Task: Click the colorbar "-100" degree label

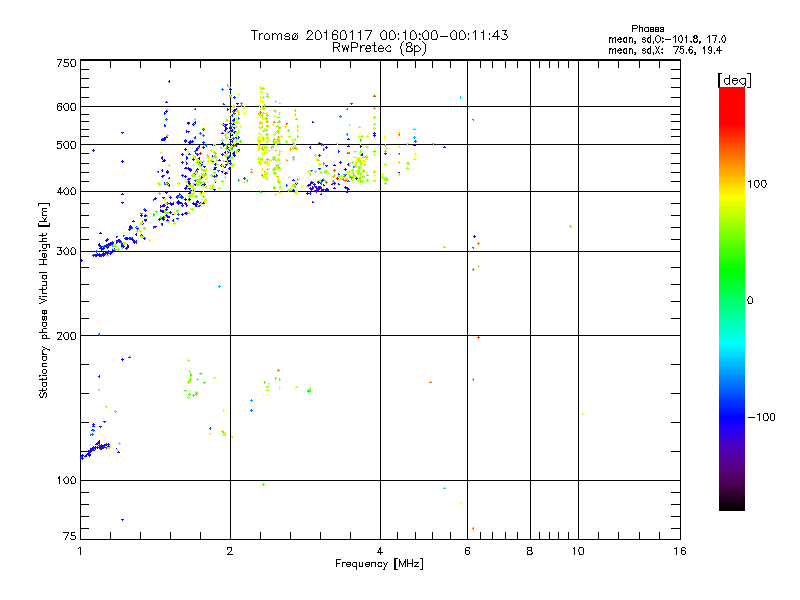Action: tap(761, 417)
